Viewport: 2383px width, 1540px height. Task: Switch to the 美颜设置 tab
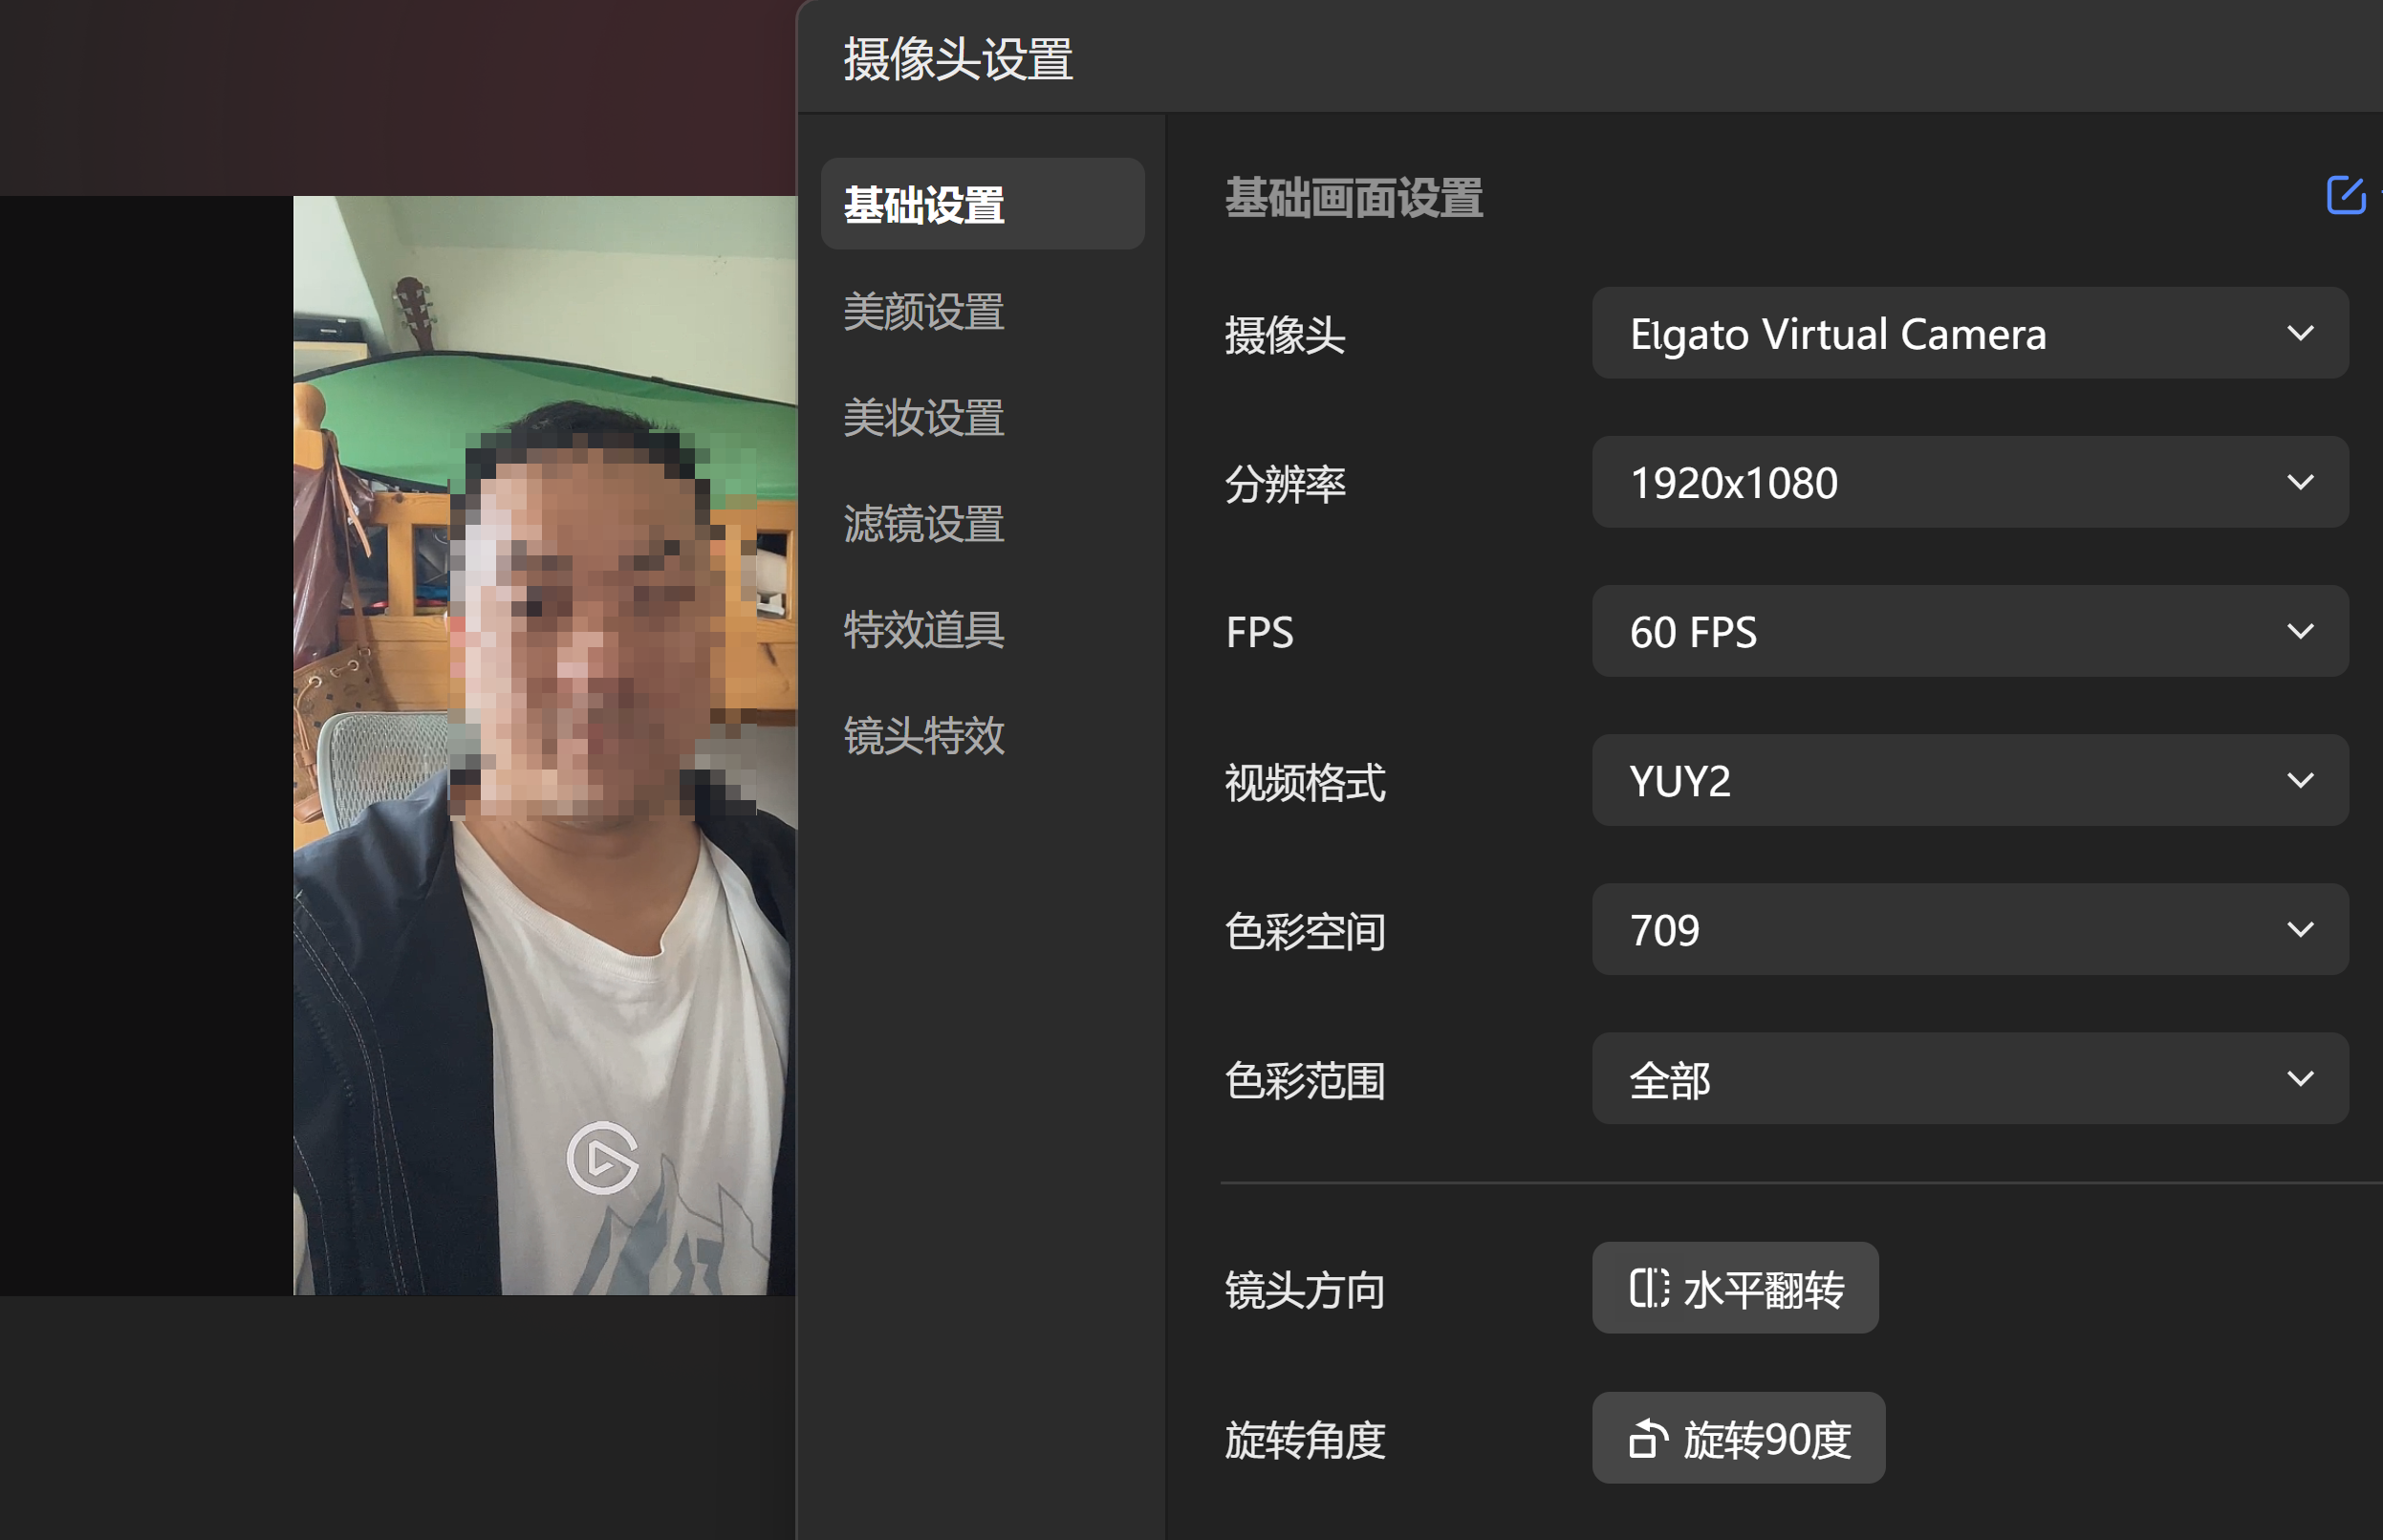[x=924, y=311]
